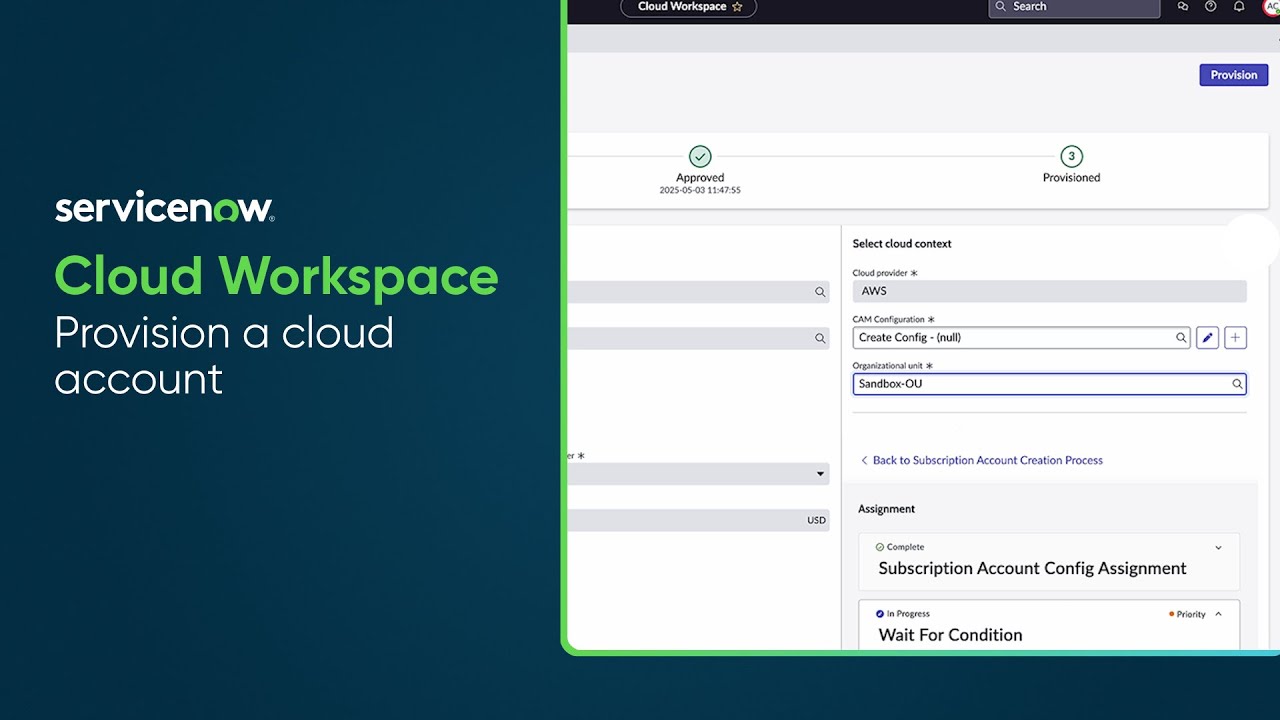
Task: Click the Approved step checkmark
Action: click(x=700, y=156)
